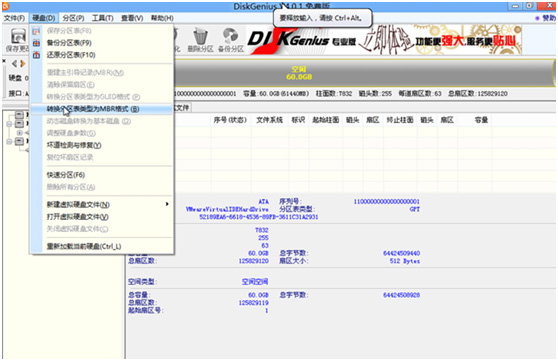
Task: Click the 删除分区 trash can icon
Action: (200, 40)
